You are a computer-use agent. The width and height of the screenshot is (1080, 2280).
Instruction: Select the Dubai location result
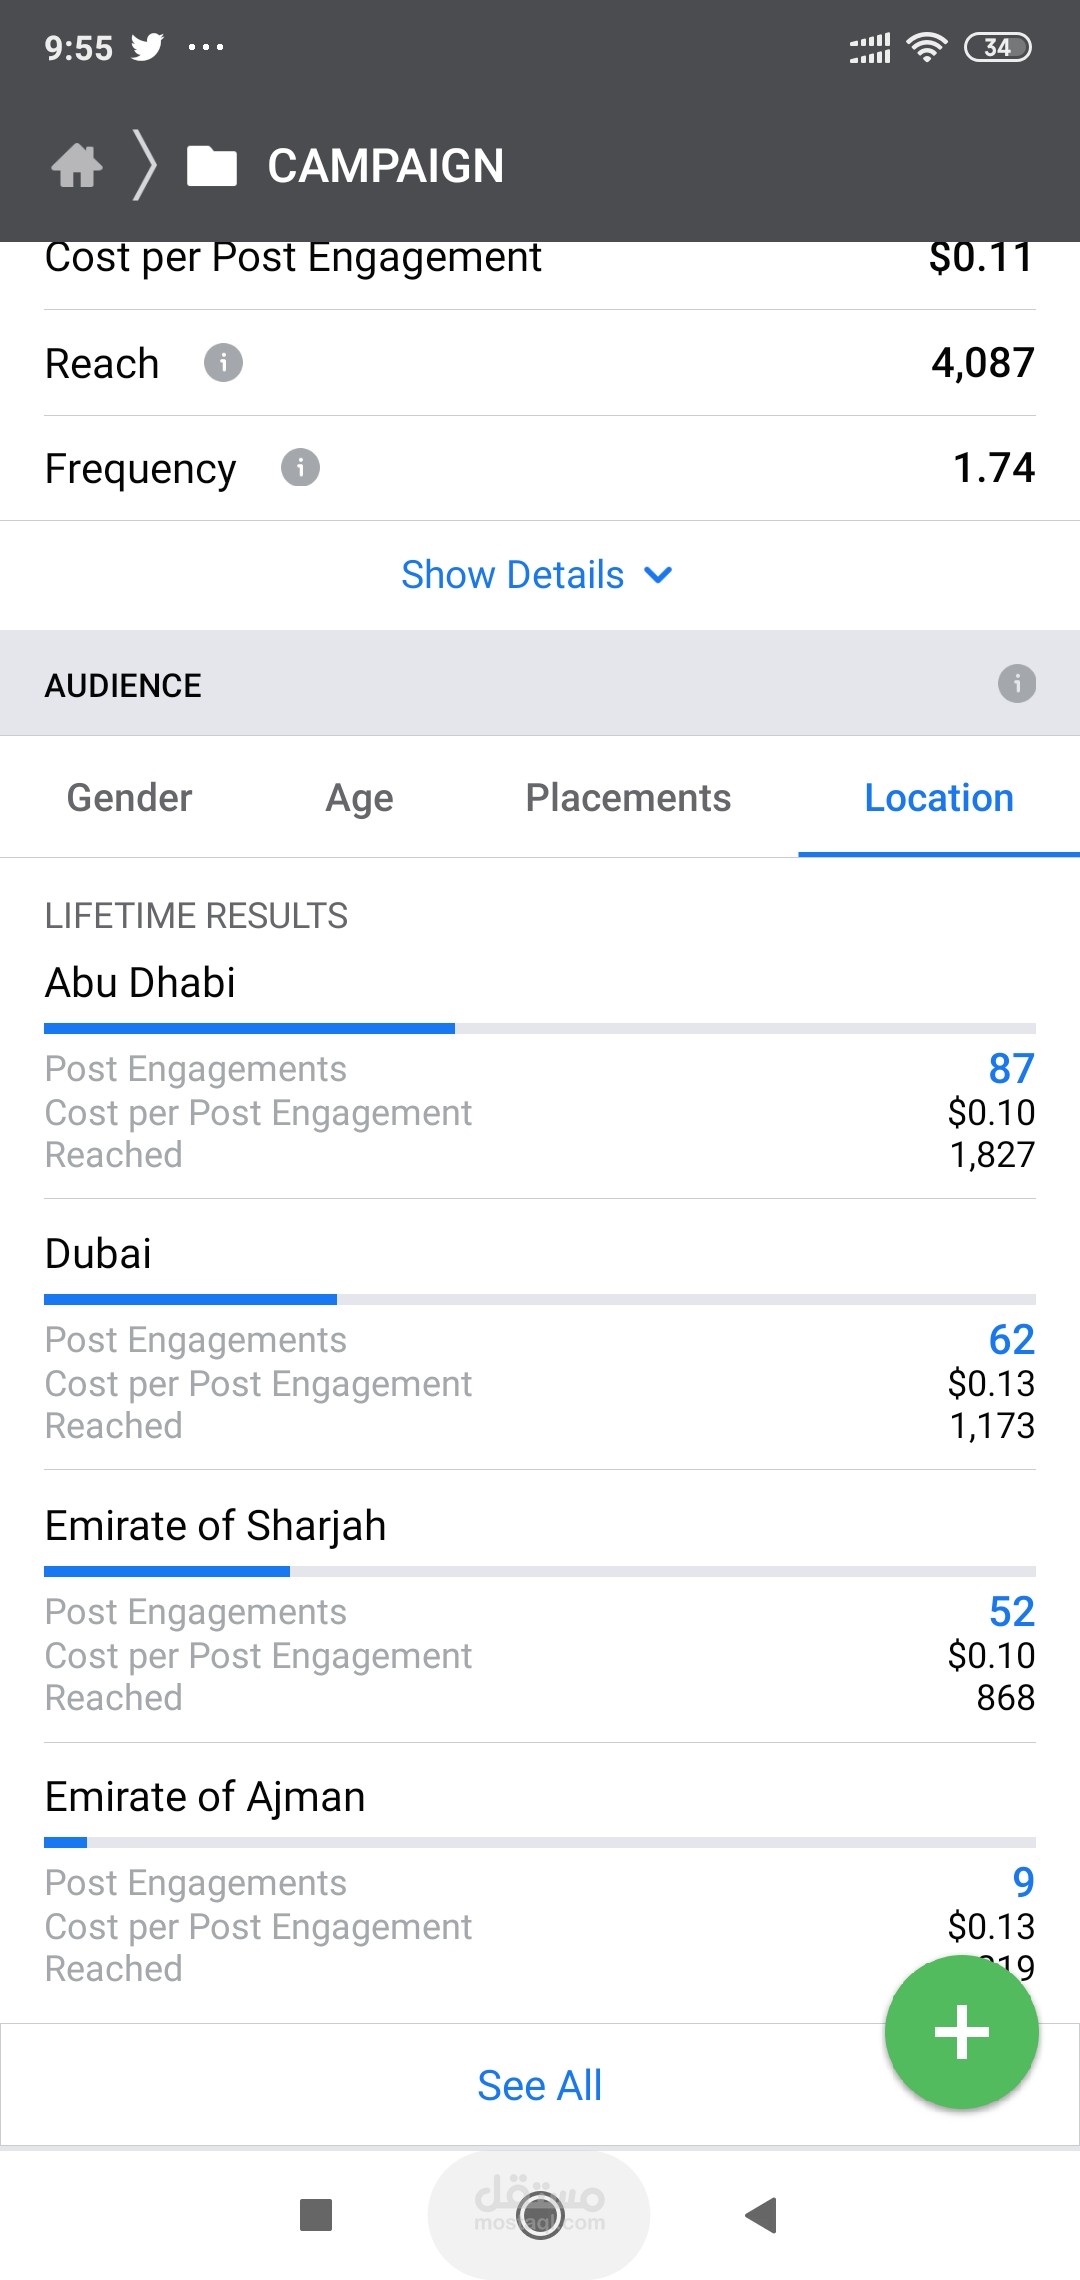click(x=98, y=1254)
